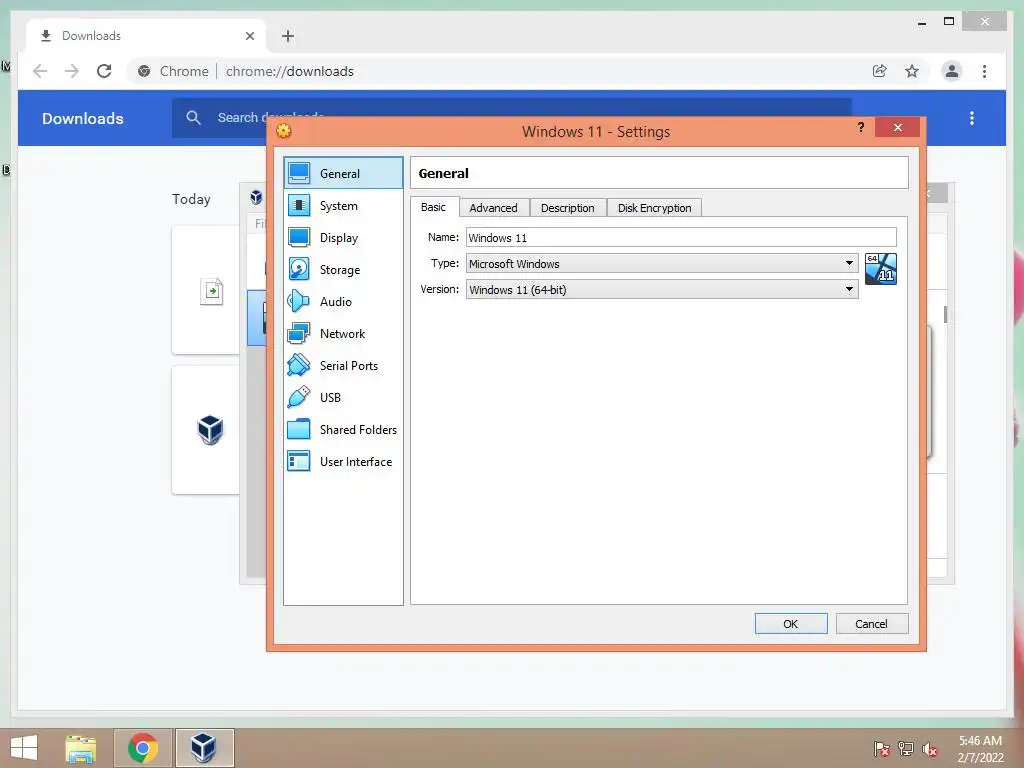The height and width of the screenshot is (768, 1024).
Task: Confirm settings with the OK button
Action: (x=791, y=624)
